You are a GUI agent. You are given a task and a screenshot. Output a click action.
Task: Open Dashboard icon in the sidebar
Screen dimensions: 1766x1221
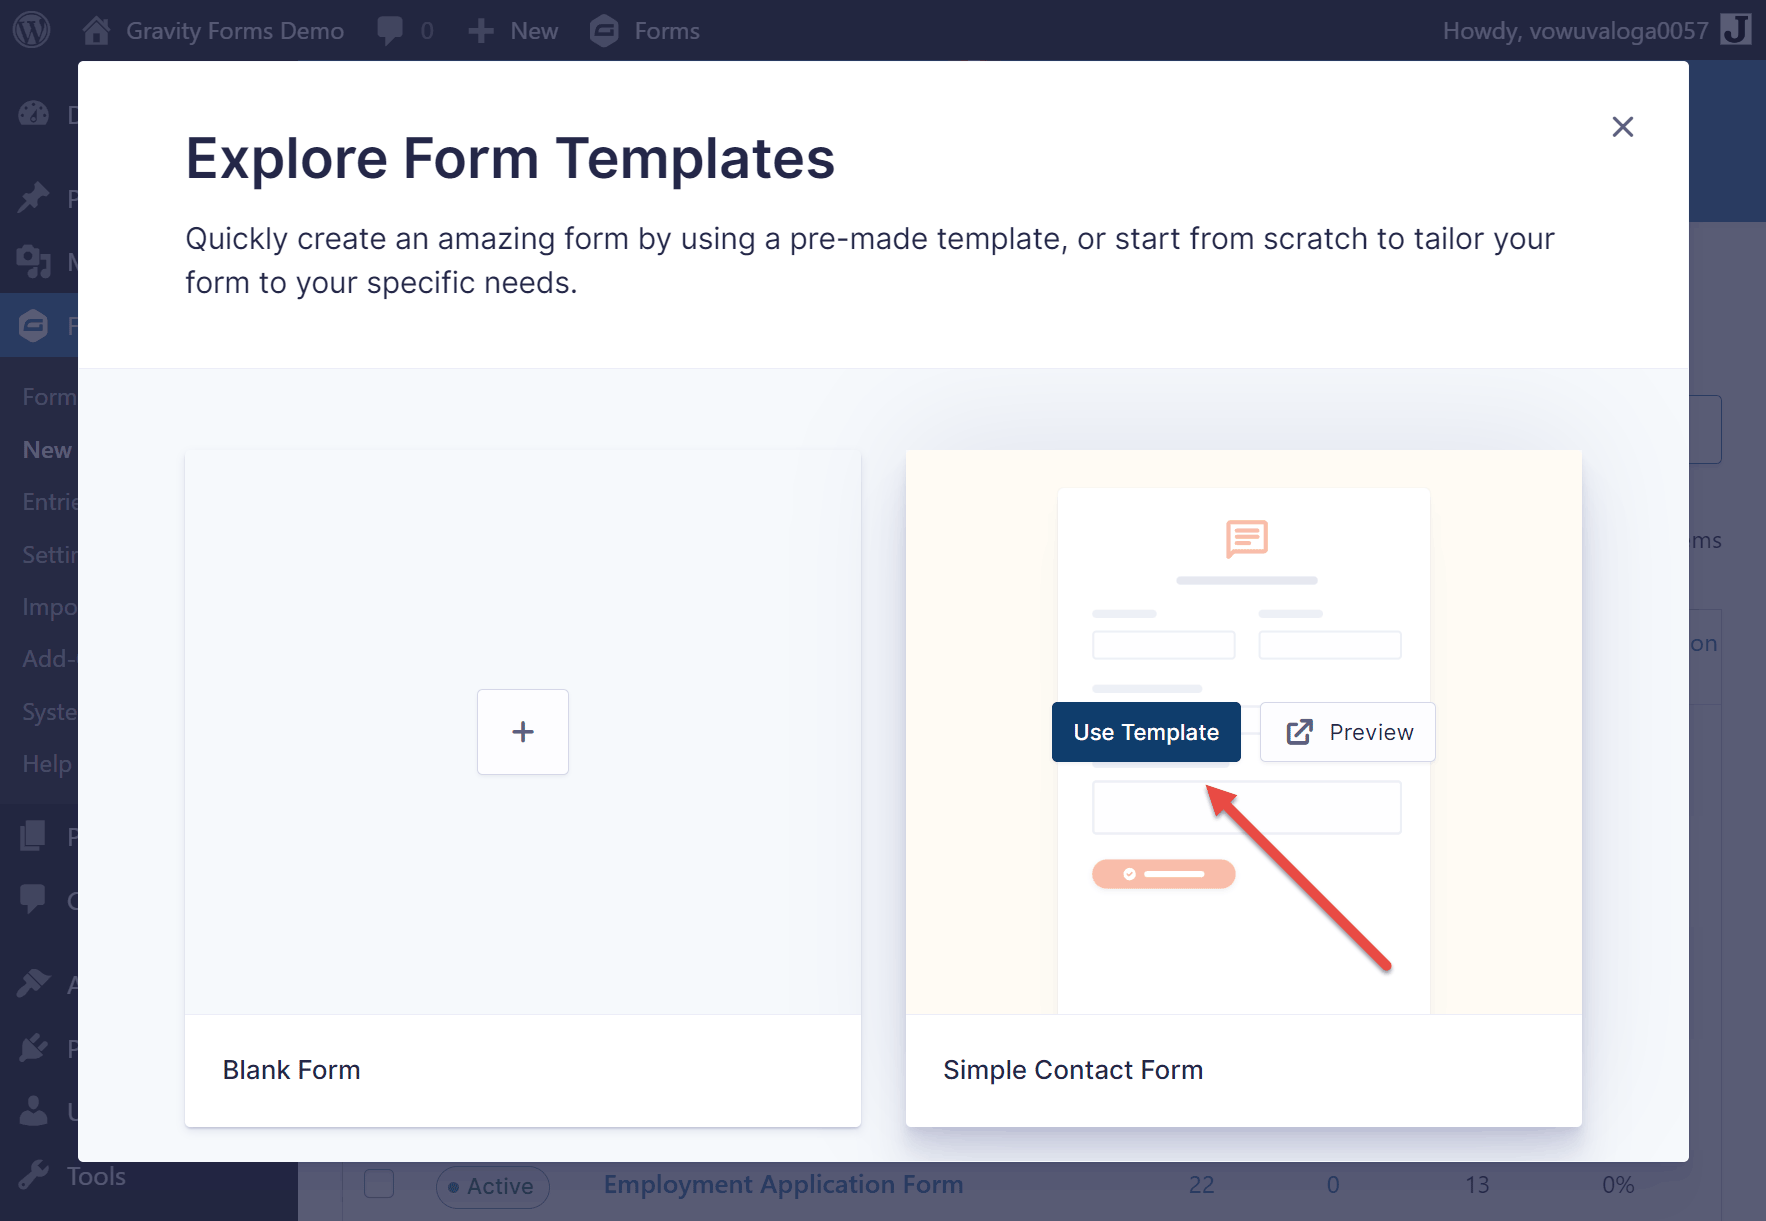pyautogui.click(x=33, y=114)
